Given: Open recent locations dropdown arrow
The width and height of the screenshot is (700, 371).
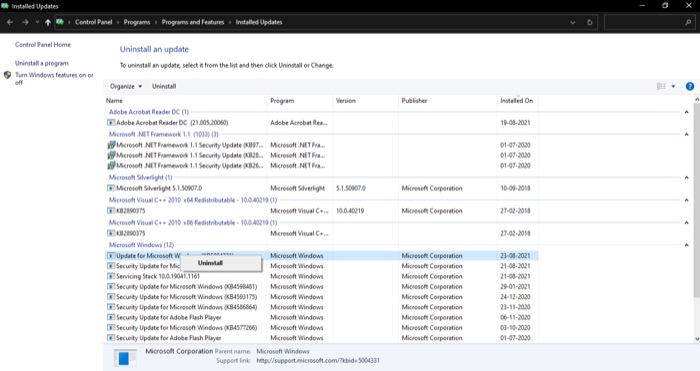Looking at the screenshot, I should point(37,22).
